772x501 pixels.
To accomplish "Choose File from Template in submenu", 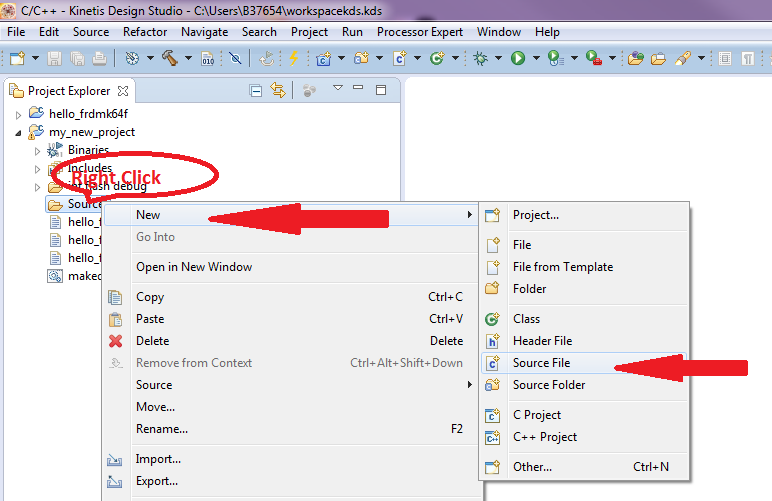I will 584,267.
